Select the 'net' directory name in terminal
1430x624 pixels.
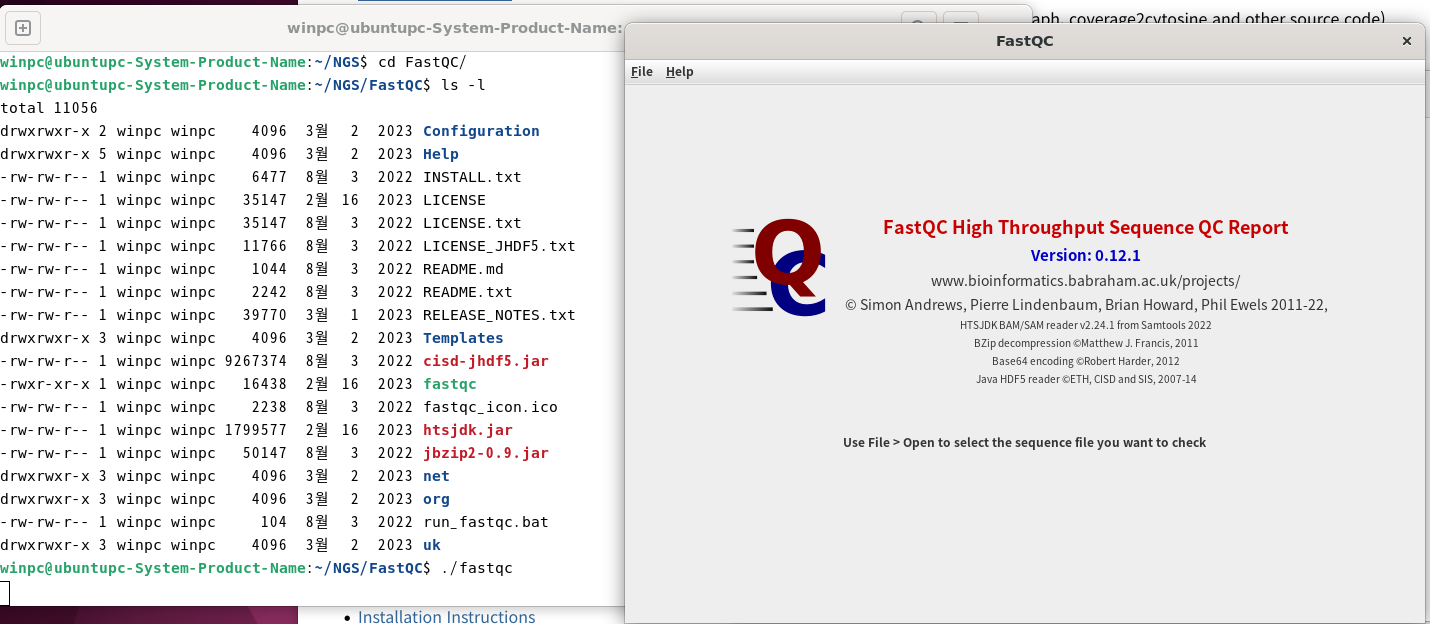pyautogui.click(x=436, y=476)
